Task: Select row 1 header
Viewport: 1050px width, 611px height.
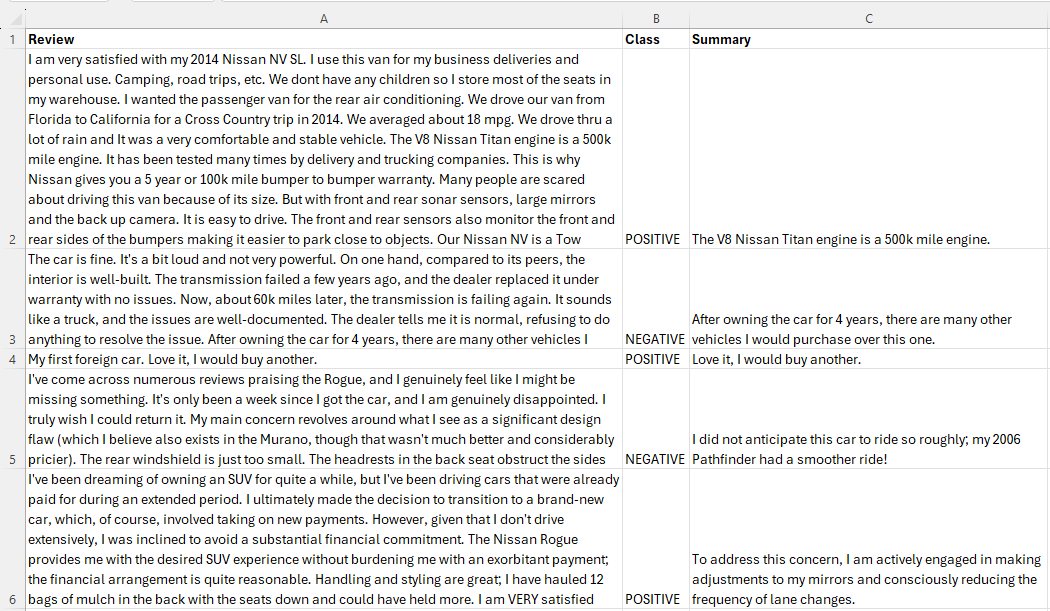Action: coord(11,39)
